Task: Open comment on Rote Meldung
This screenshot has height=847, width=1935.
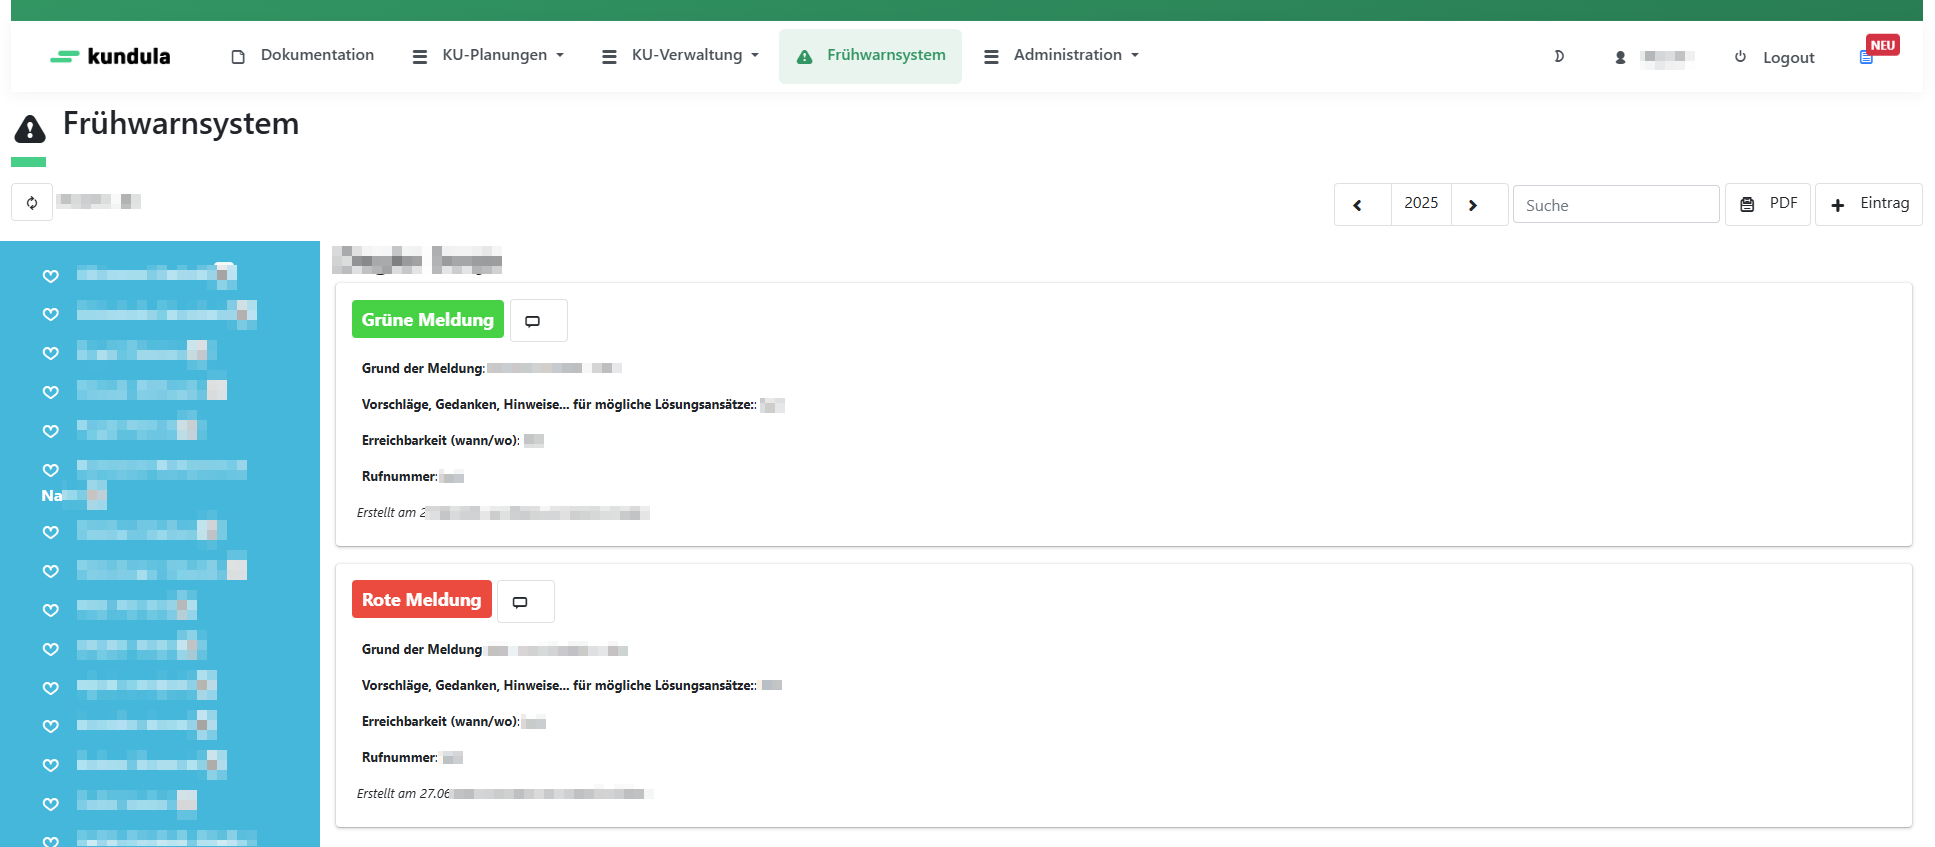Action: 525,602
